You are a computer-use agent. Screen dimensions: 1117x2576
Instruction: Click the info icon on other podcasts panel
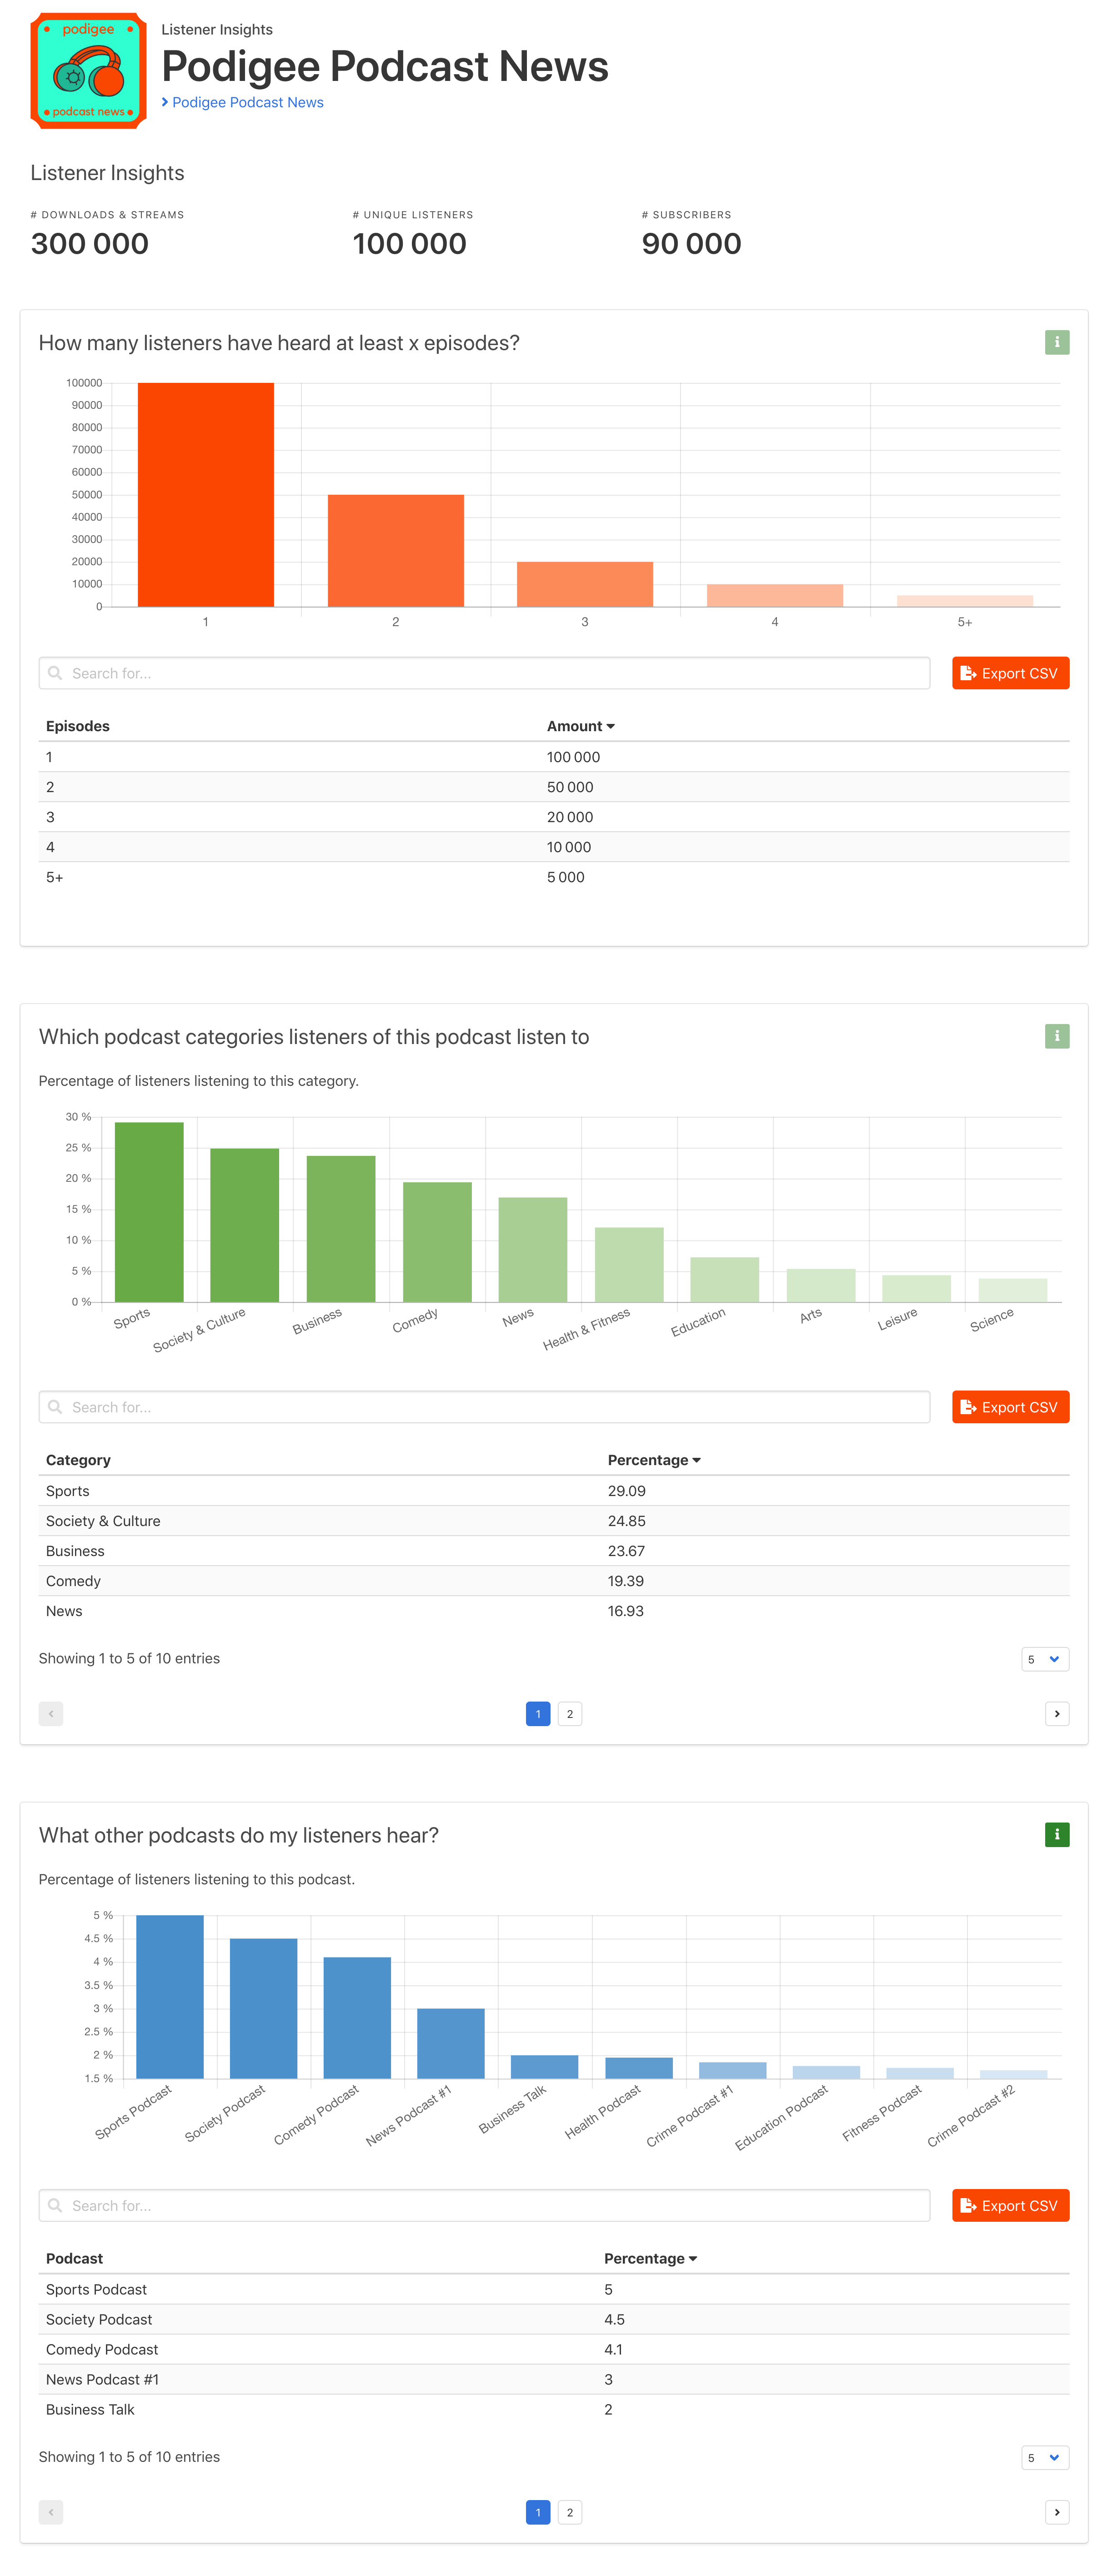(x=1057, y=1834)
